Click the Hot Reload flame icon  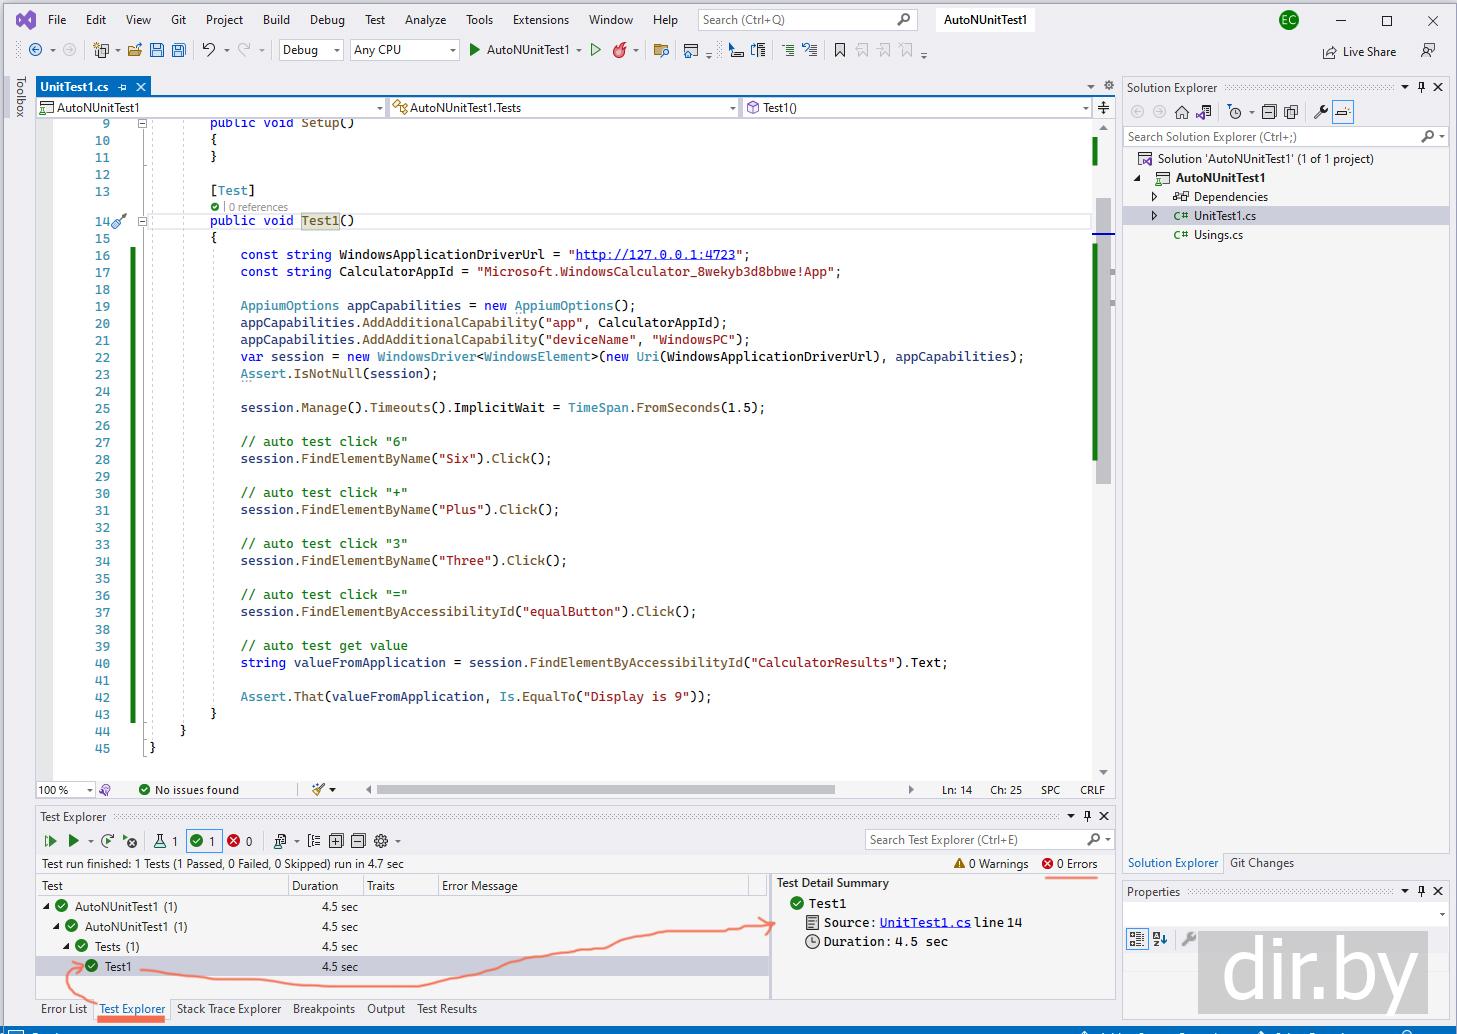pyautogui.click(x=620, y=50)
